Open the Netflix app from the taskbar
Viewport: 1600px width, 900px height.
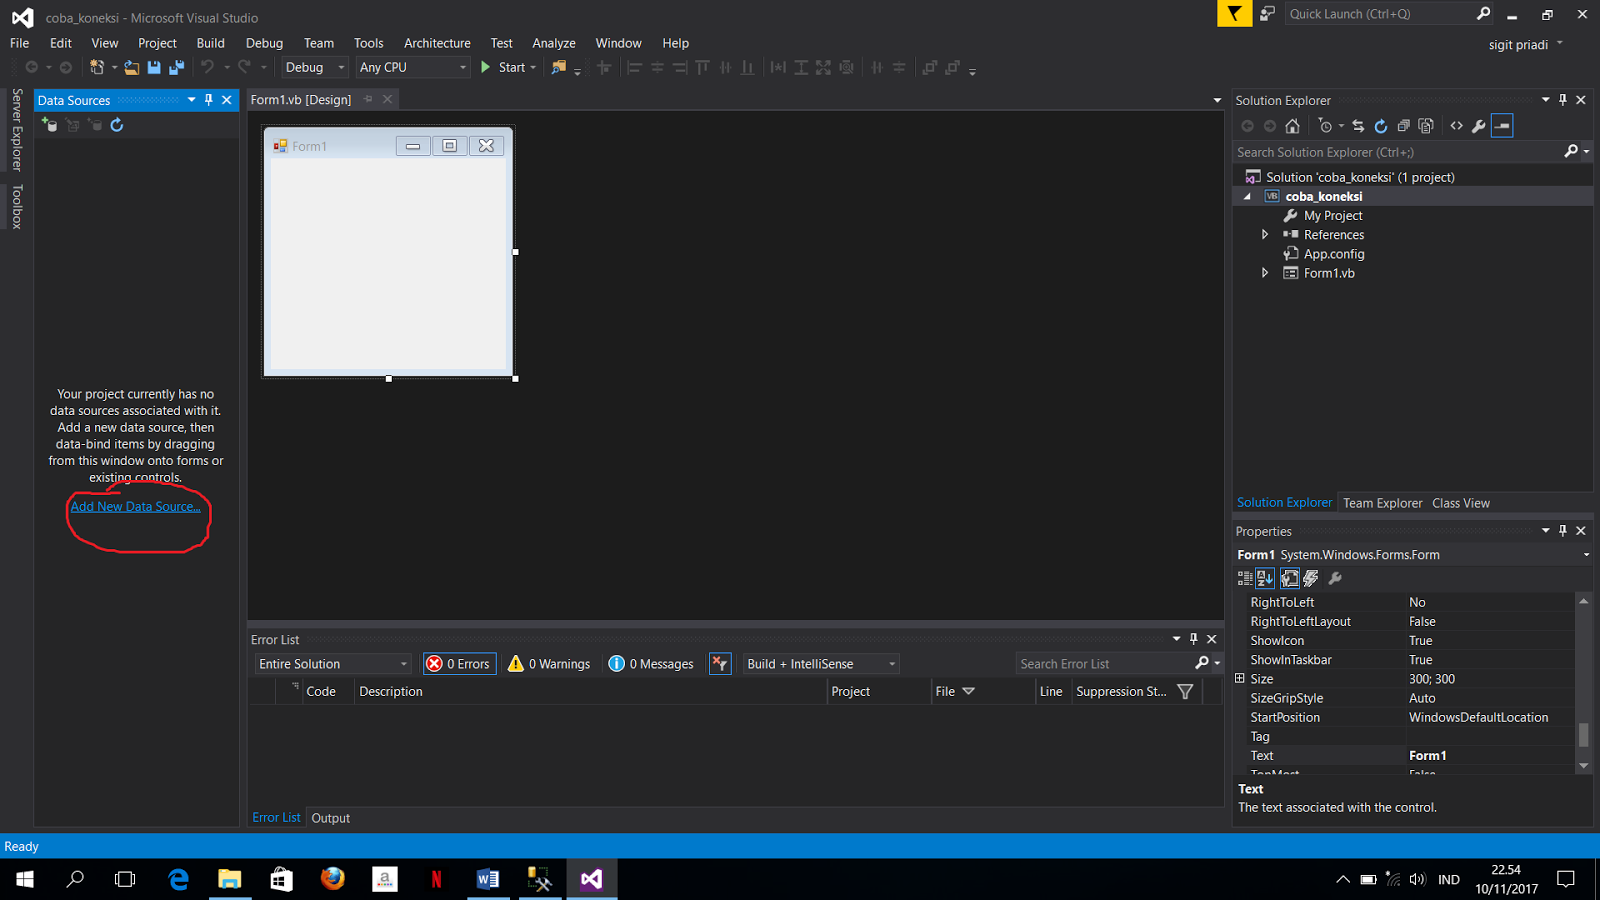(436, 879)
